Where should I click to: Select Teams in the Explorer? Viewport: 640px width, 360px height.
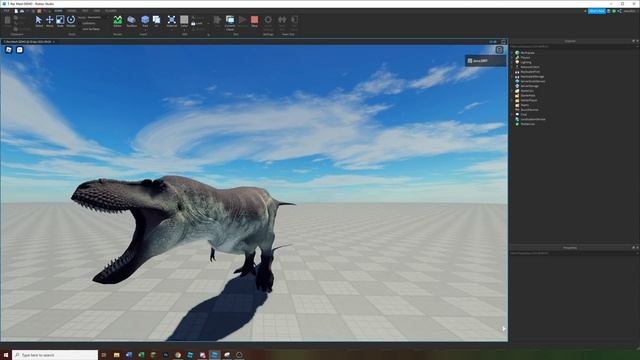coord(524,105)
